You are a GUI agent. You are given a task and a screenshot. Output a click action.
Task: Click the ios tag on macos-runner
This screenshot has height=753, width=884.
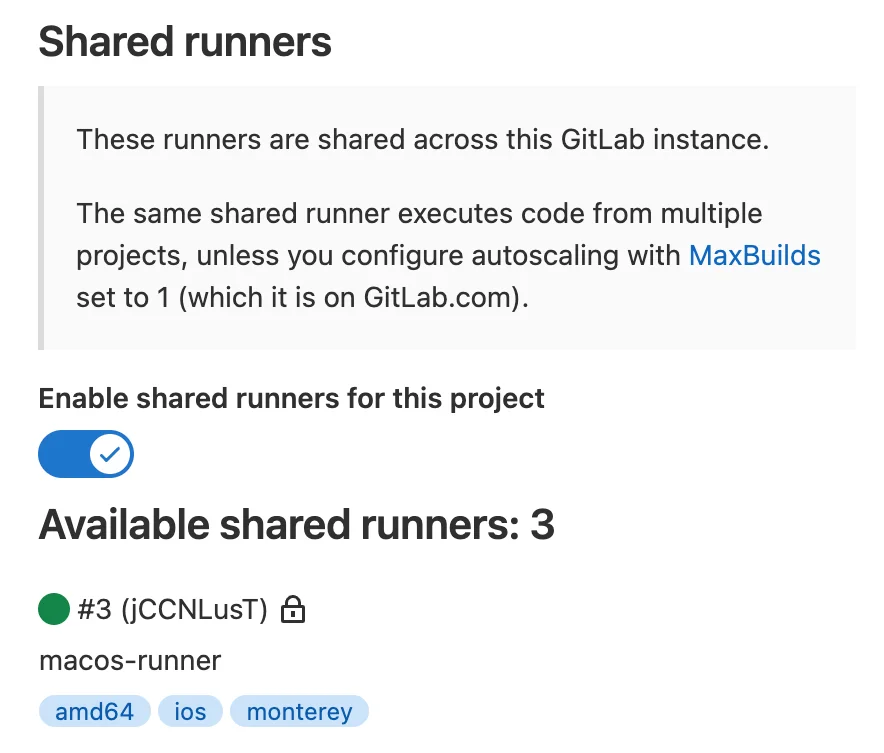point(190,711)
